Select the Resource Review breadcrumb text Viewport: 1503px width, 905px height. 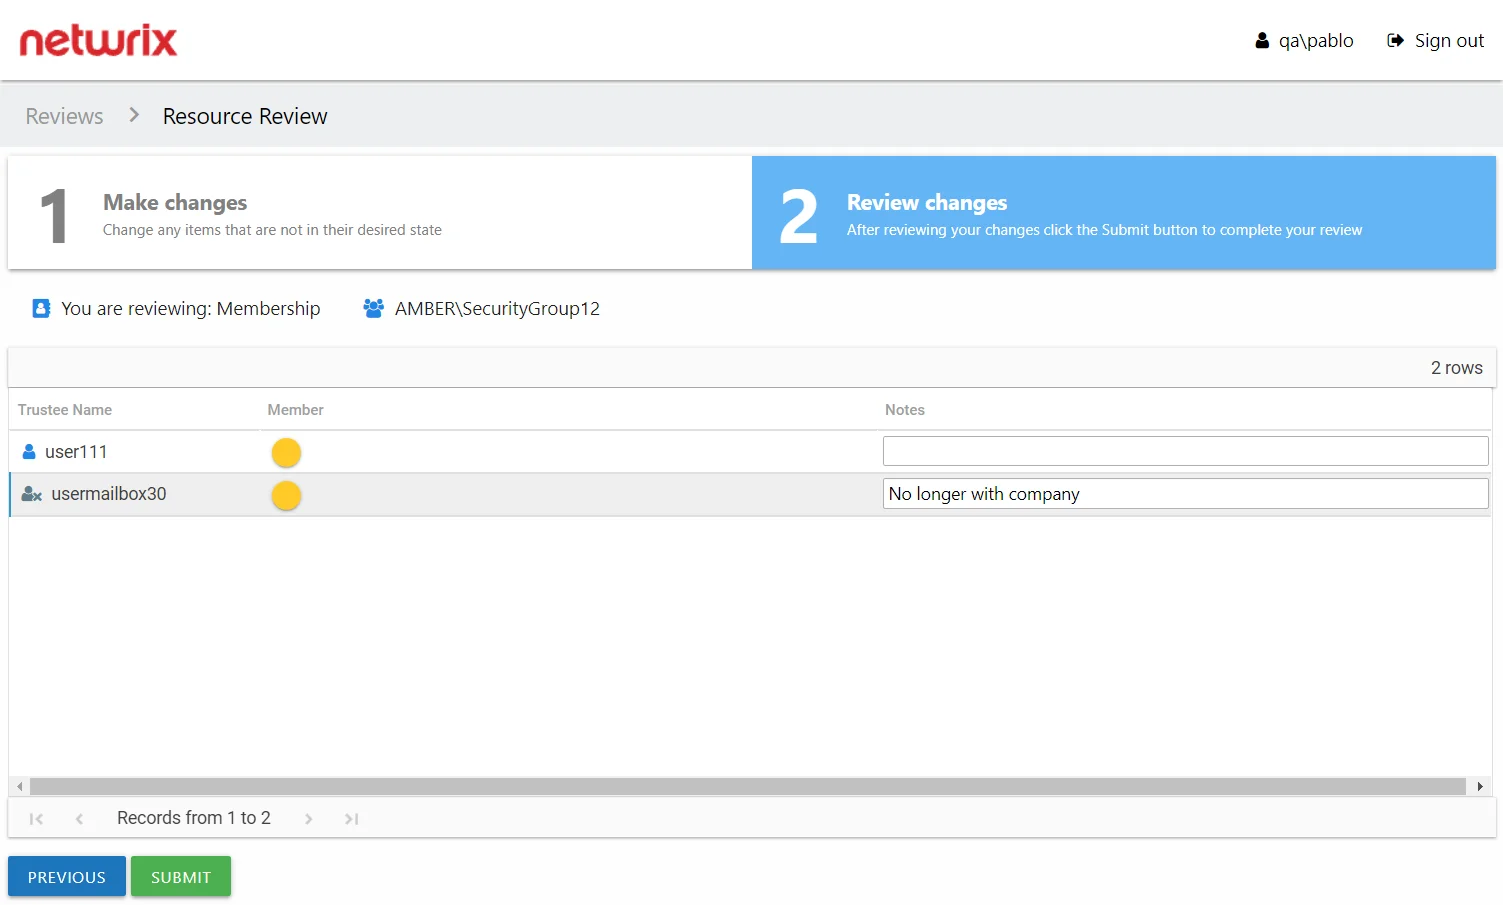click(x=245, y=116)
